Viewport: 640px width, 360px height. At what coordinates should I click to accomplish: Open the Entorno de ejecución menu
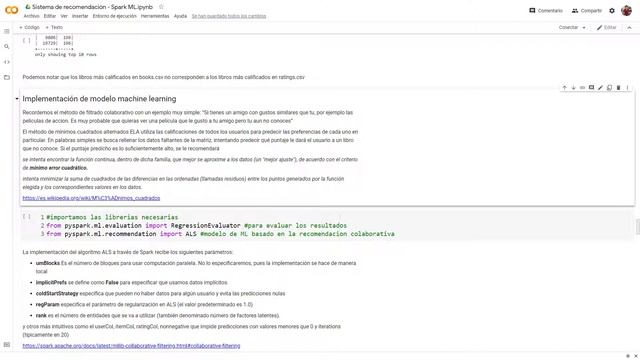pyautogui.click(x=115, y=16)
